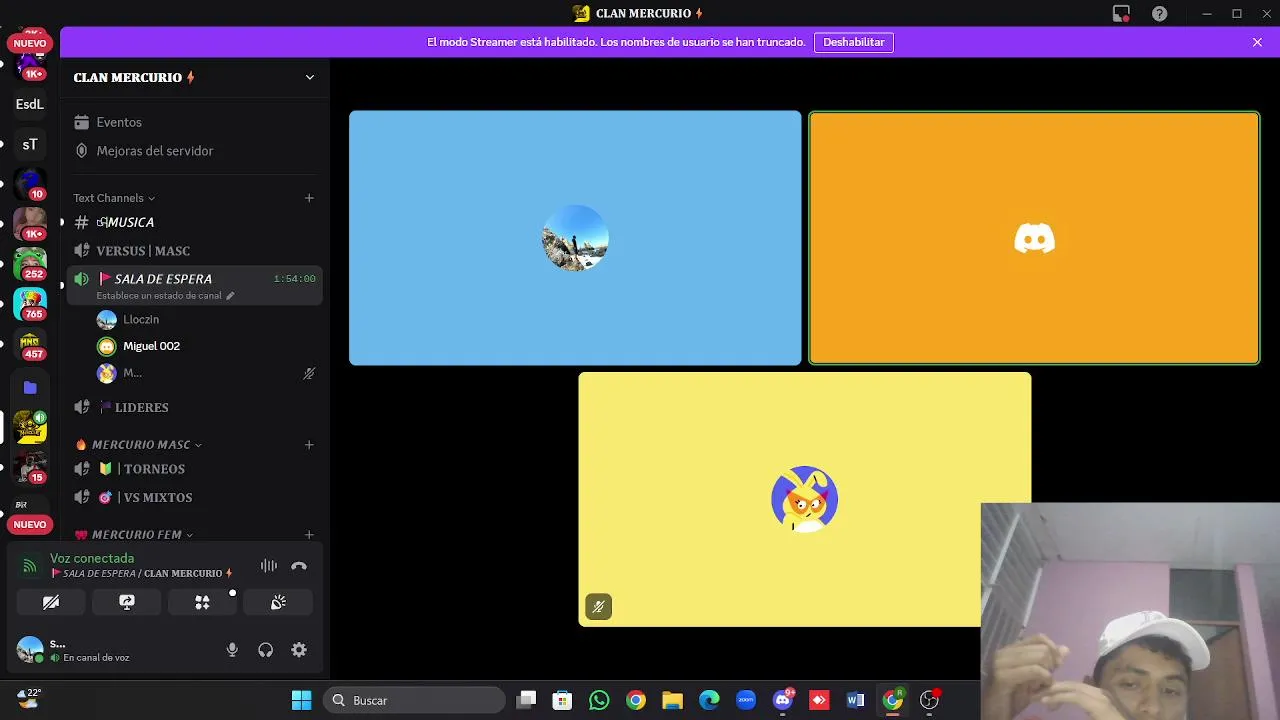Screen dimensions: 1280x720
Task: Open Microsoft Word from the taskbar
Action: click(x=855, y=701)
